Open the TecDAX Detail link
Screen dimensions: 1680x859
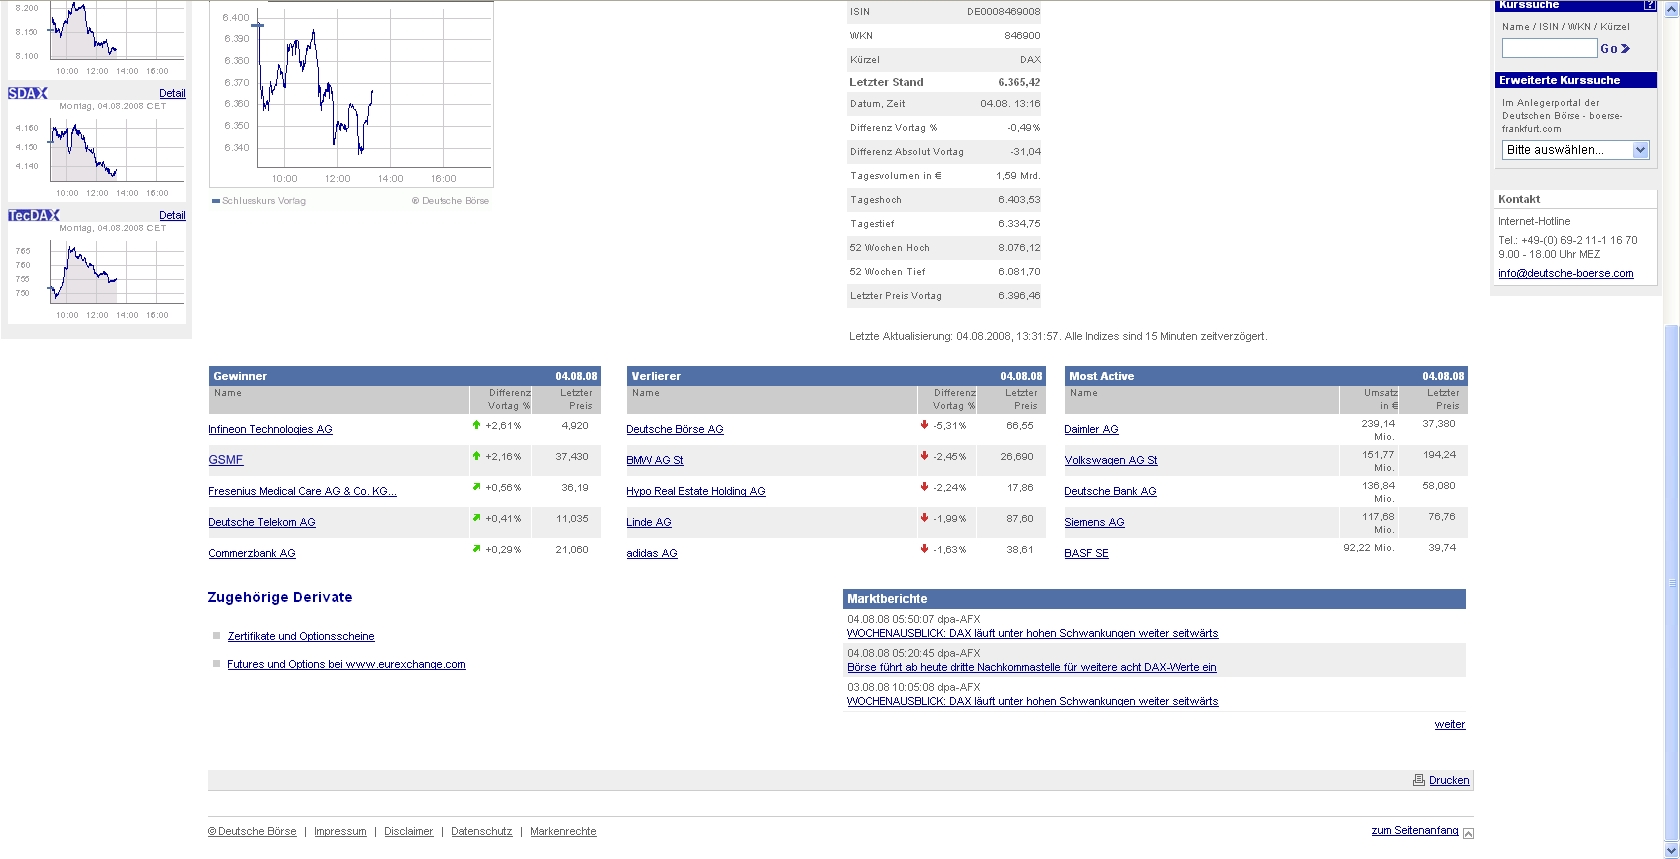click(x=172, y=215)
